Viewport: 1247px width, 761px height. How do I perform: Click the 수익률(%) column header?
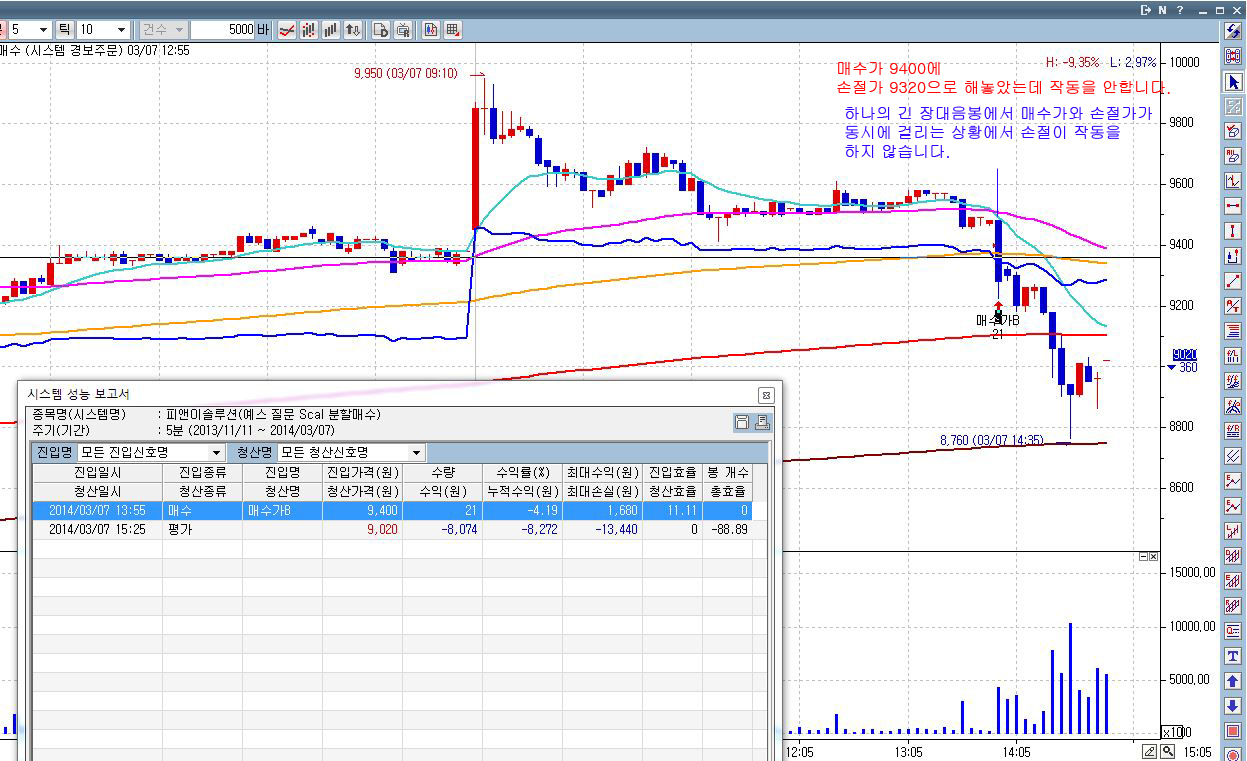[x=522, y=472]
